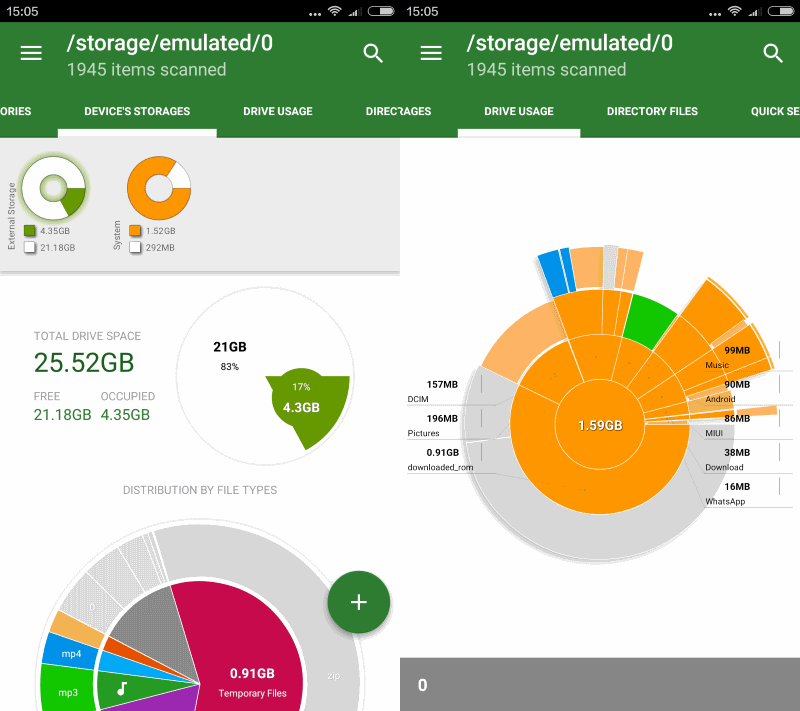Click the DISTRIBUTION BY FILE TYPES heading
The image size is (800, 711).
(x=200, y=490)
